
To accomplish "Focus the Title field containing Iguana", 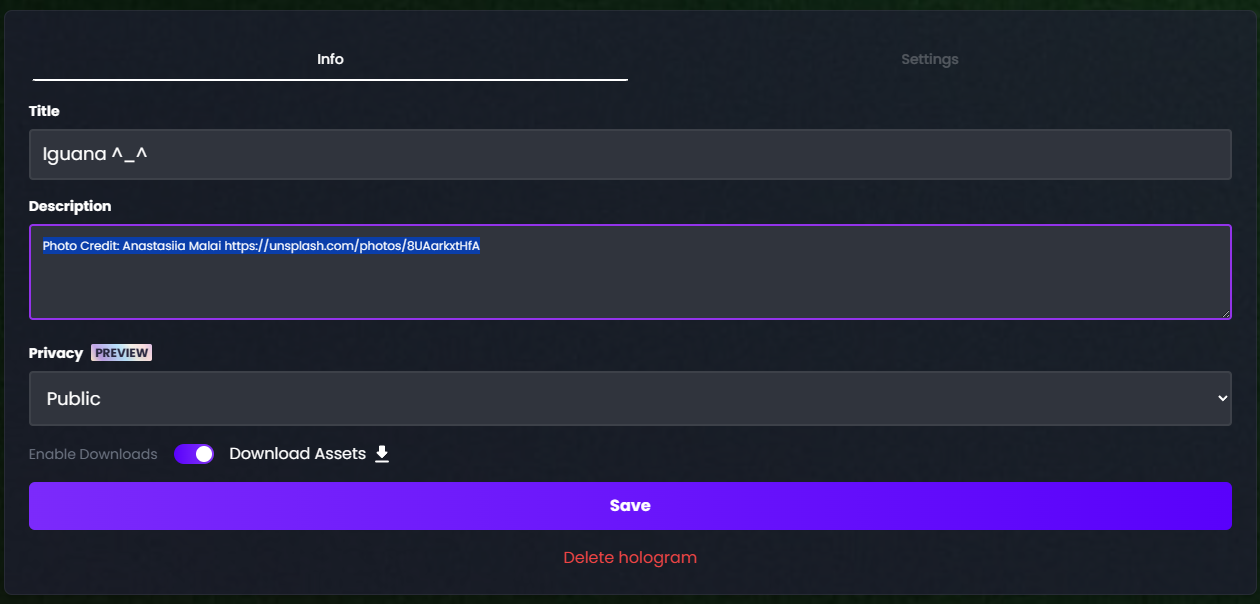I will [630, 154].
